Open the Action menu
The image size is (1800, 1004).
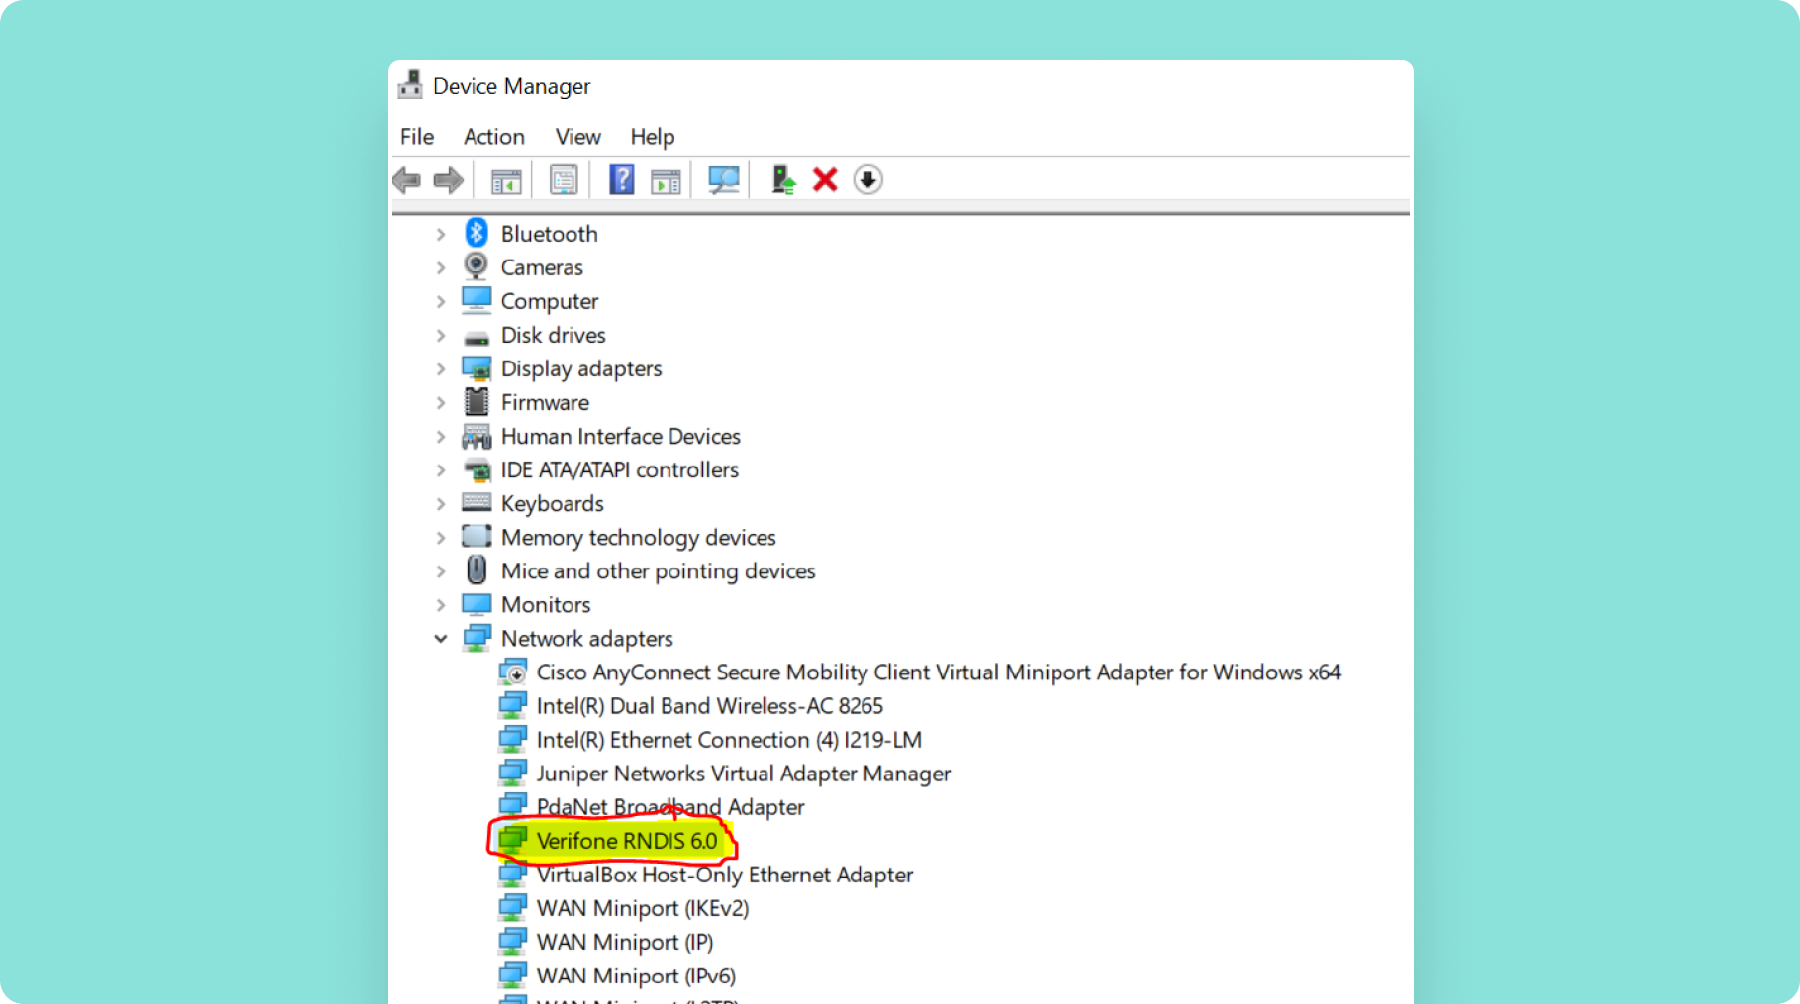(x=494, y=136)
